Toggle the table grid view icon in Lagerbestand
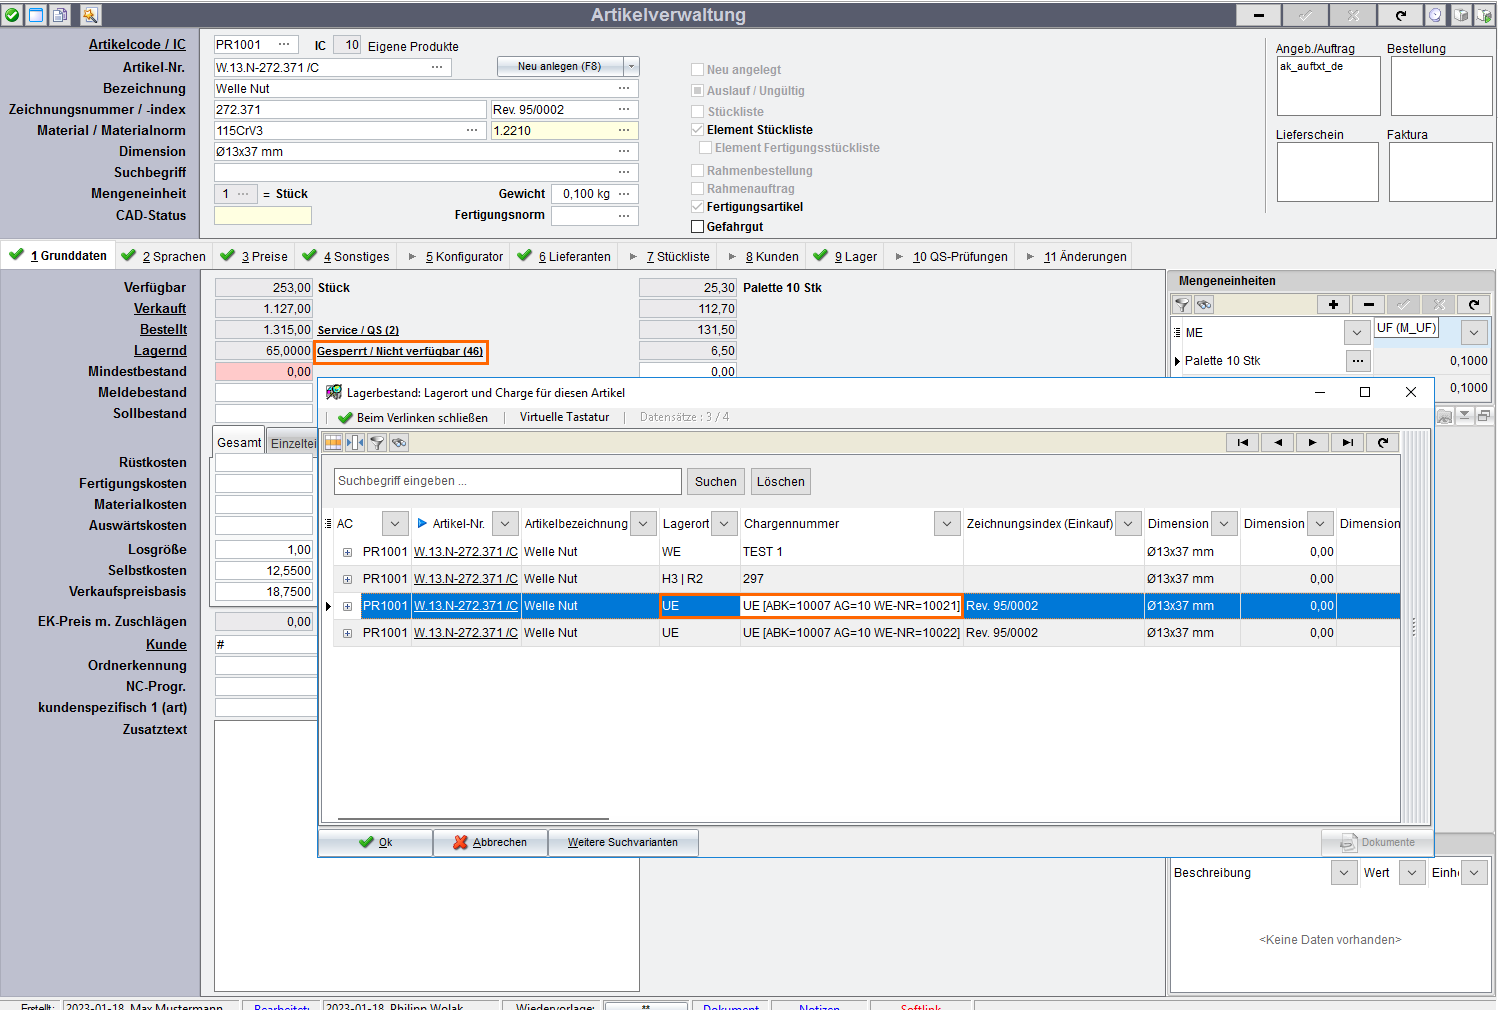Viewport: 1498px width, 1010px height. click(333, 442)
